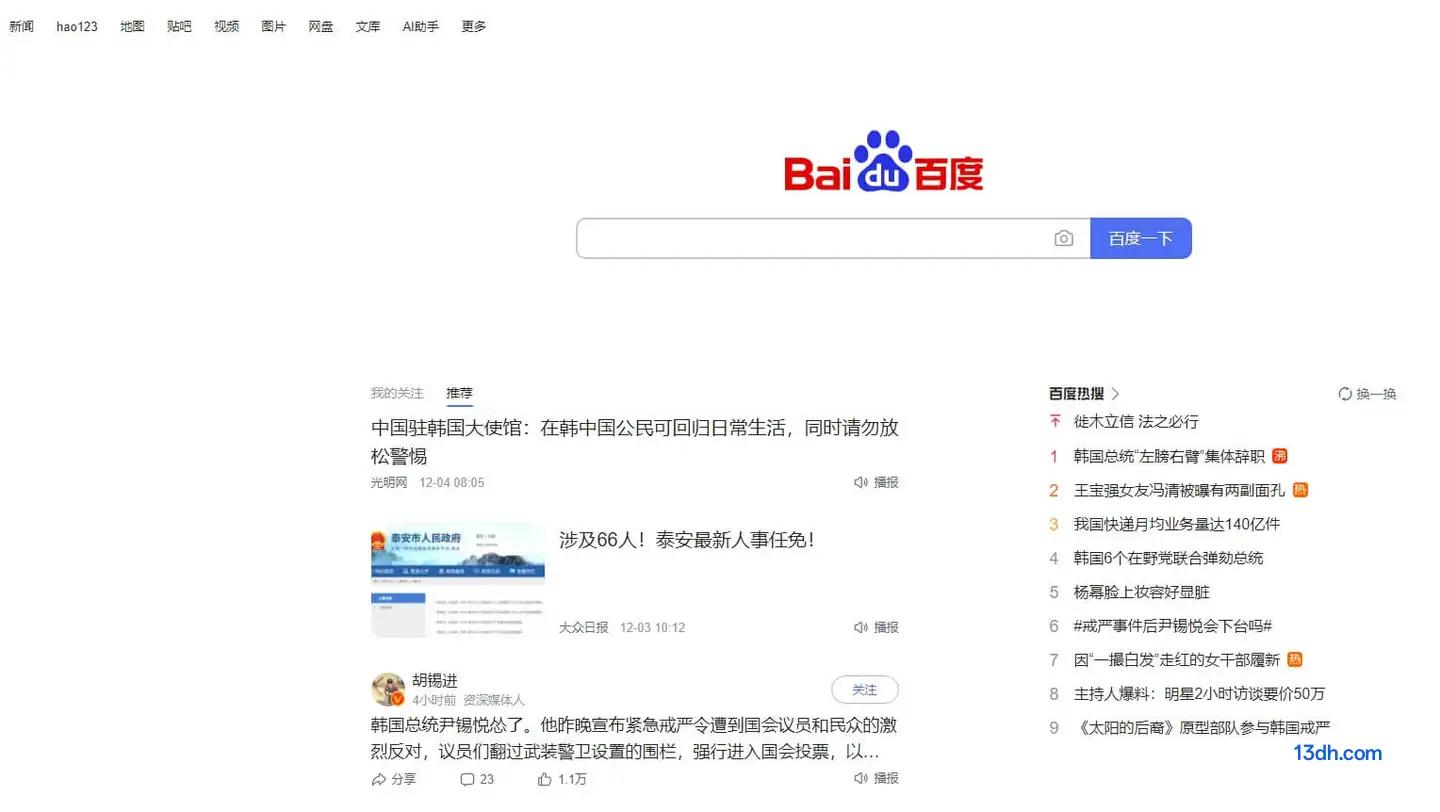Click speaker 播报 icon for 胡锡进 post

(x=860, y=778)
